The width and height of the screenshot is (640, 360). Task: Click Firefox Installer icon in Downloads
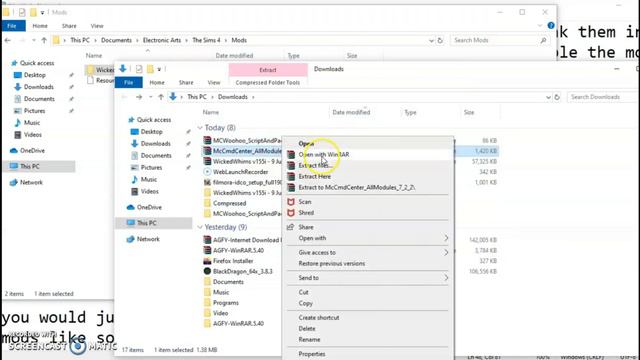click(207, 261)
